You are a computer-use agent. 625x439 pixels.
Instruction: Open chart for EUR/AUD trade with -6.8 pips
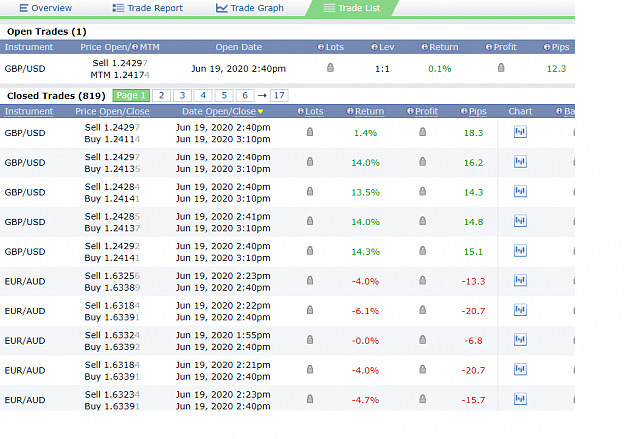[x=520, y=340]
